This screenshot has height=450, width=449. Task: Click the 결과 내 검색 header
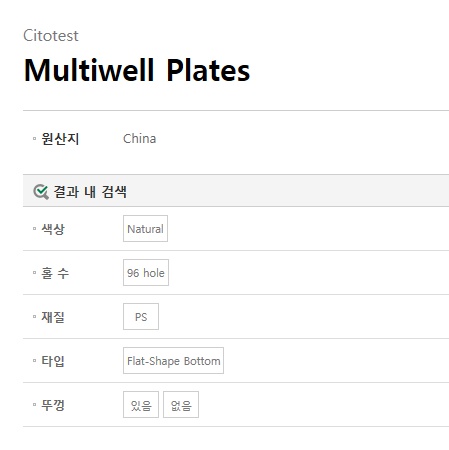click(90, 192)
